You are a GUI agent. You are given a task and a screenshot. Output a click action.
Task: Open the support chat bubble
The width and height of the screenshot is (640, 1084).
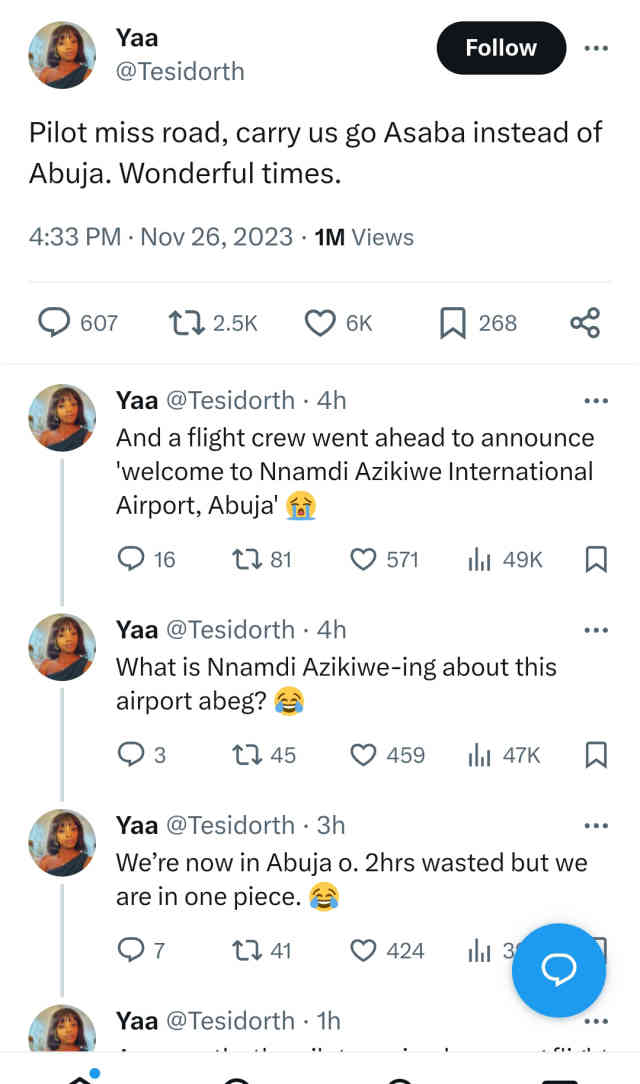coord(558,970)
